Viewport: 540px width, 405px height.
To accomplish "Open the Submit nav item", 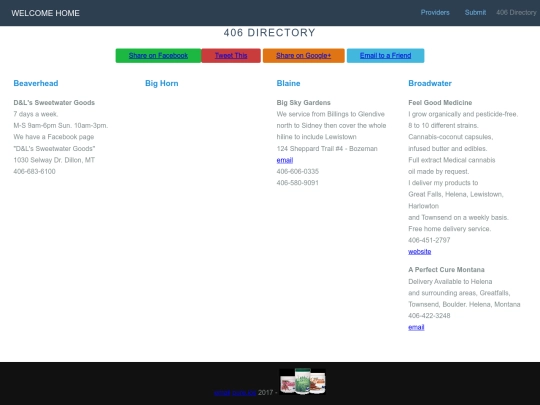I will [475, 12].
